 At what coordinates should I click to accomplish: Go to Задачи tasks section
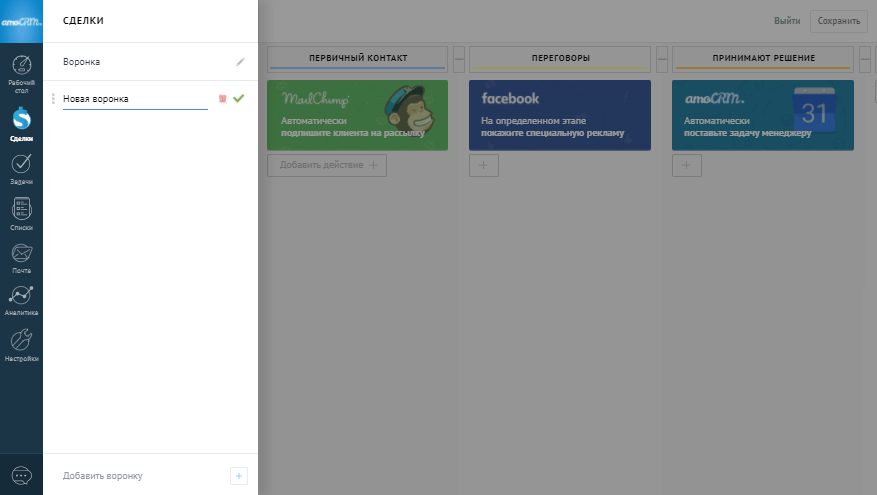coord(21,169)
